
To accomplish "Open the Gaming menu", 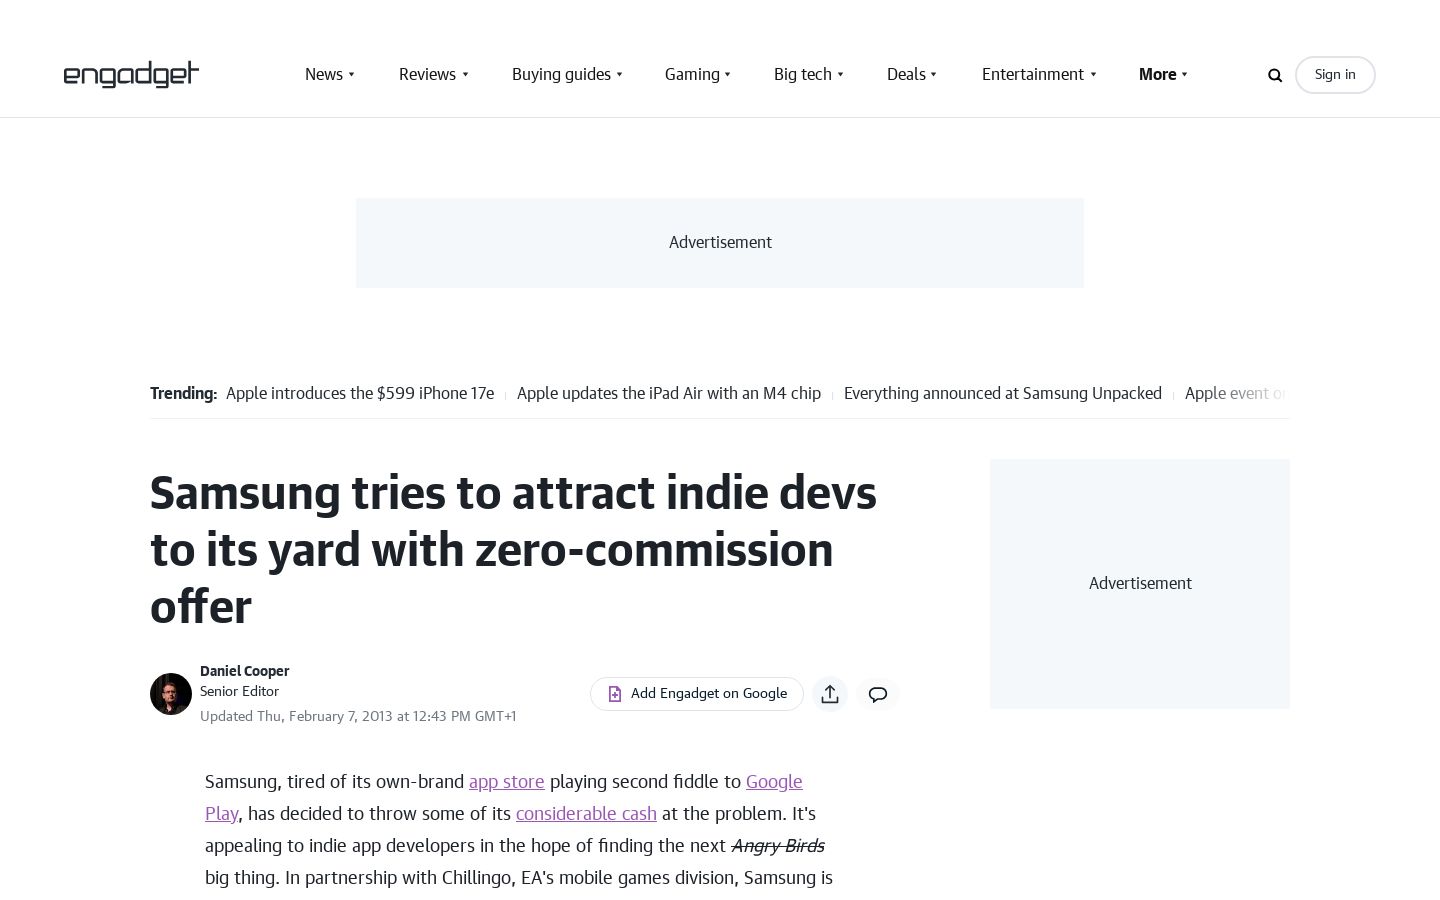I will tap(692, 75).
